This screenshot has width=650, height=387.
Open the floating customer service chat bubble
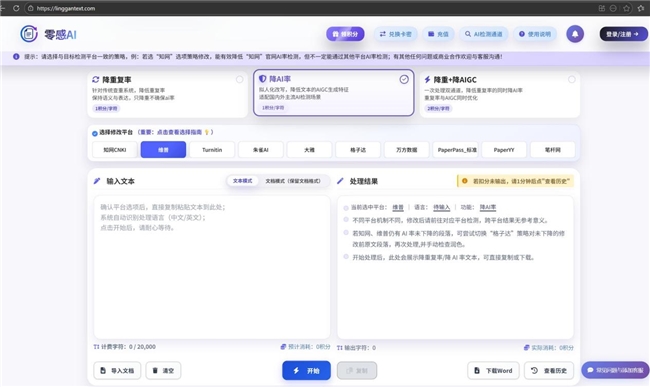point(615,370)
